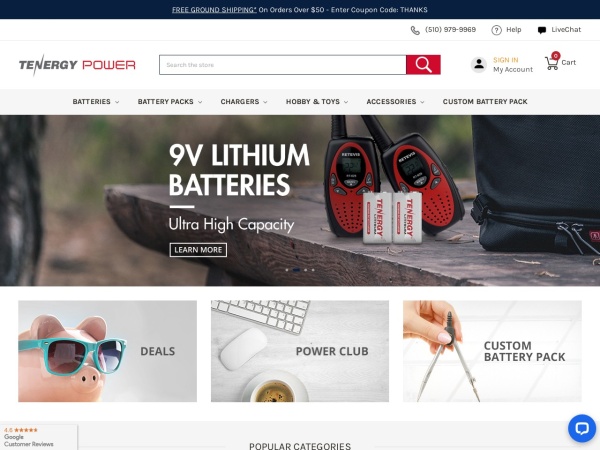600x450 pixels.
Task: Open the blue chat widget bubble
Action: point(582,428)
